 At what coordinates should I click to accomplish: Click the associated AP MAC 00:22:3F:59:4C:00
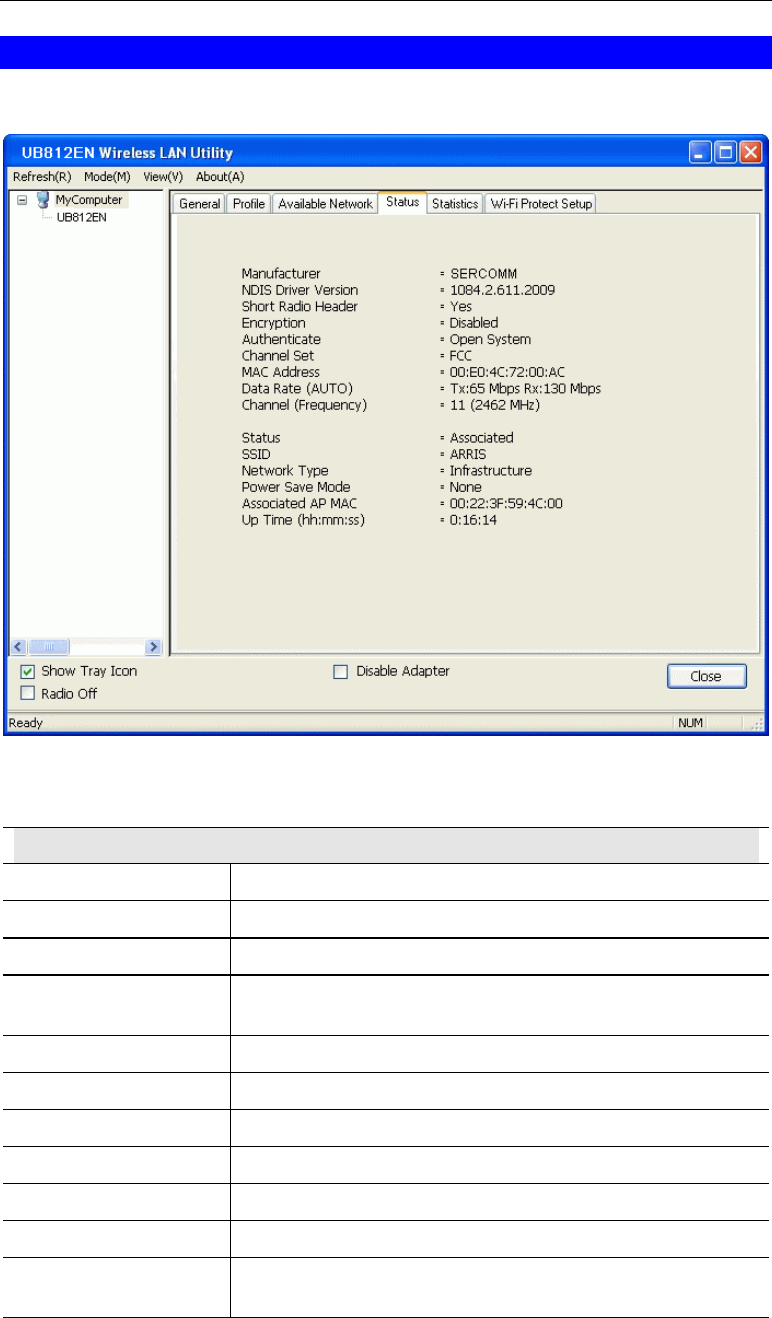(x=506, y=503)
